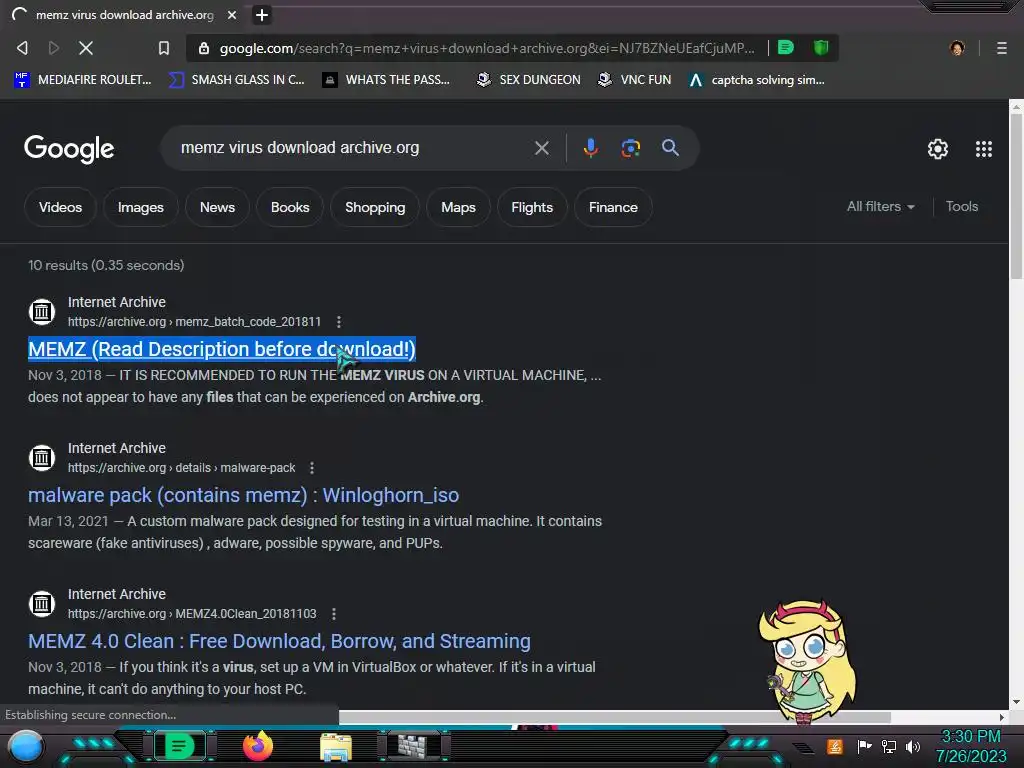The width and height of the screenshot is (1024, 768).
Task: Open the green speech-bubble extension icon
Action: [x=786, y=47]
